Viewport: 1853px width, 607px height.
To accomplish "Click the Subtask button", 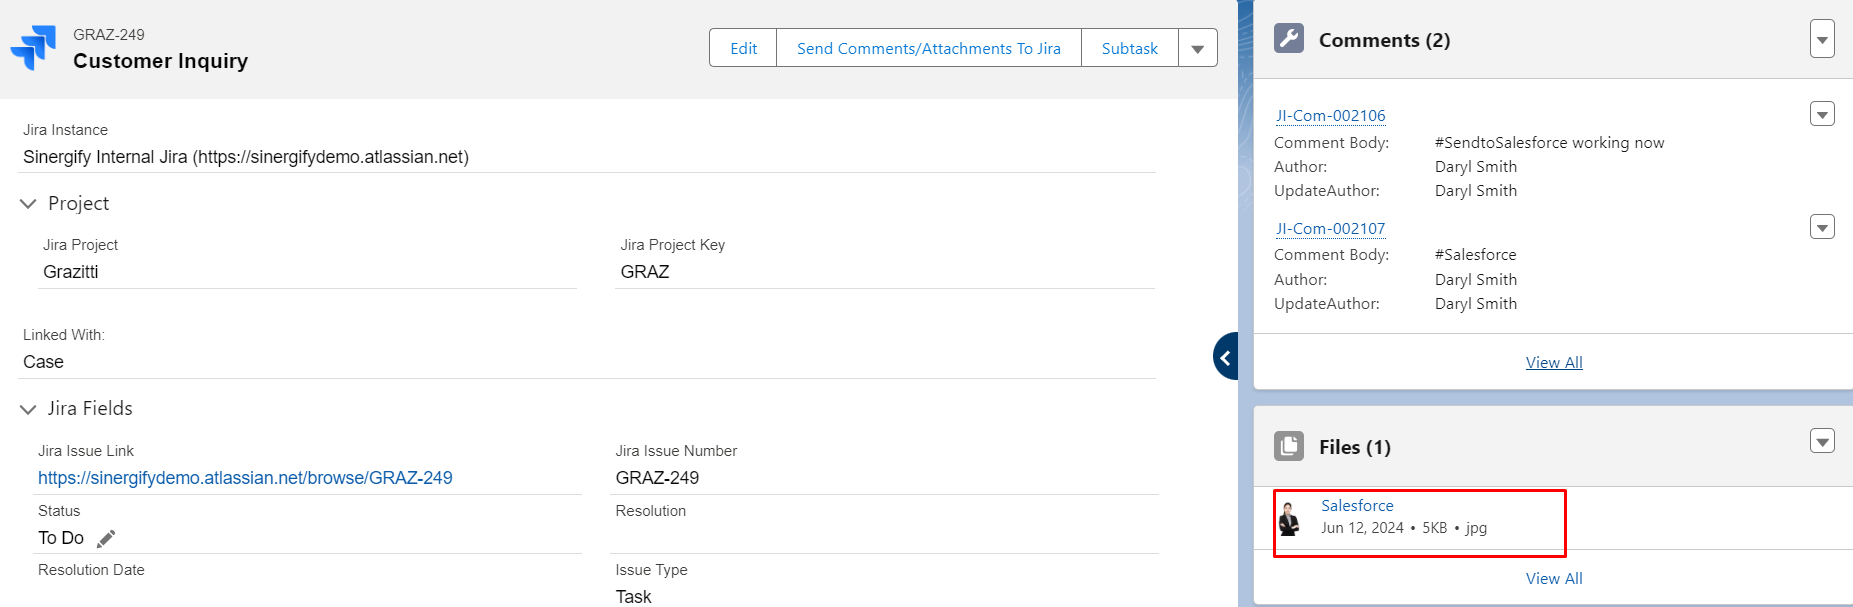I will coord(1130,48).
